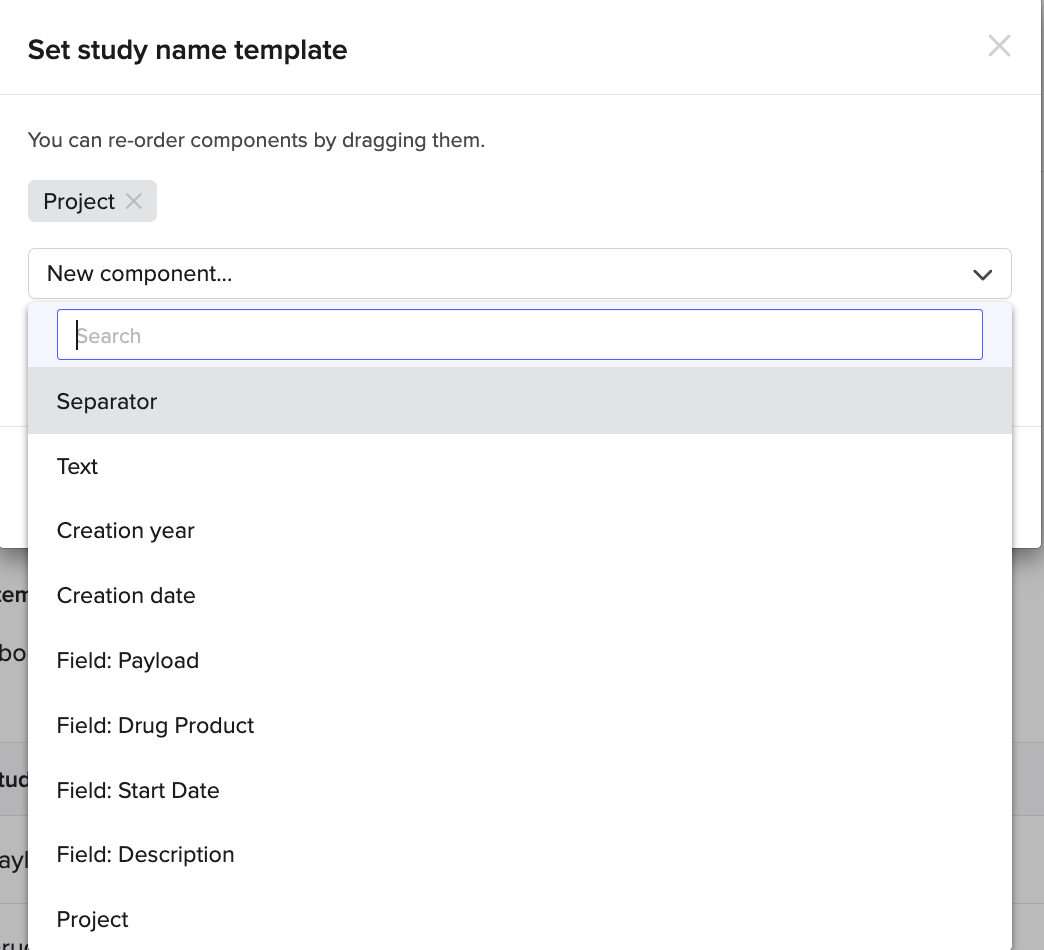1044x950 pixels.
Task: Collapse the New component chevron arrow
Action: [982, 274]
